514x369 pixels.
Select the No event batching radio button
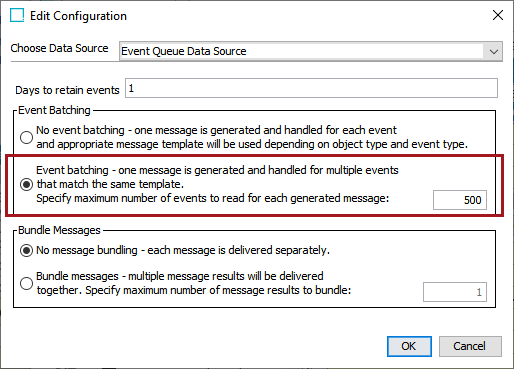pyautogui.click(x=26, y=137)
